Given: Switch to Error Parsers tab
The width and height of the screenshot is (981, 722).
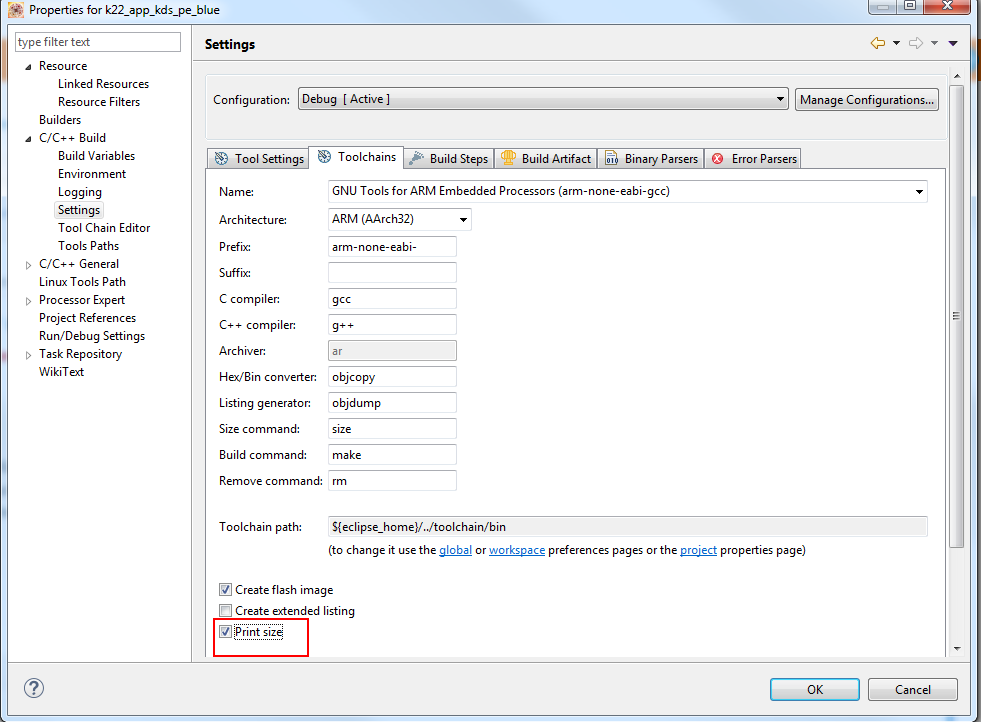Looking at the screenshot, I should pyautogui.click(x=753, y=158).
